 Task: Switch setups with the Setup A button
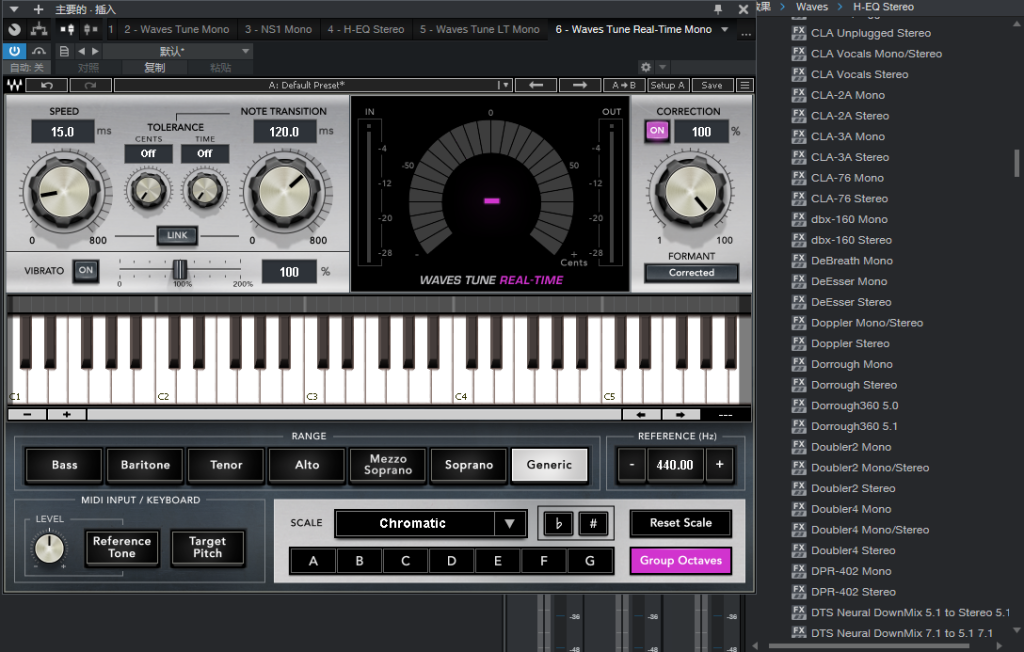[x=667, y=85]
